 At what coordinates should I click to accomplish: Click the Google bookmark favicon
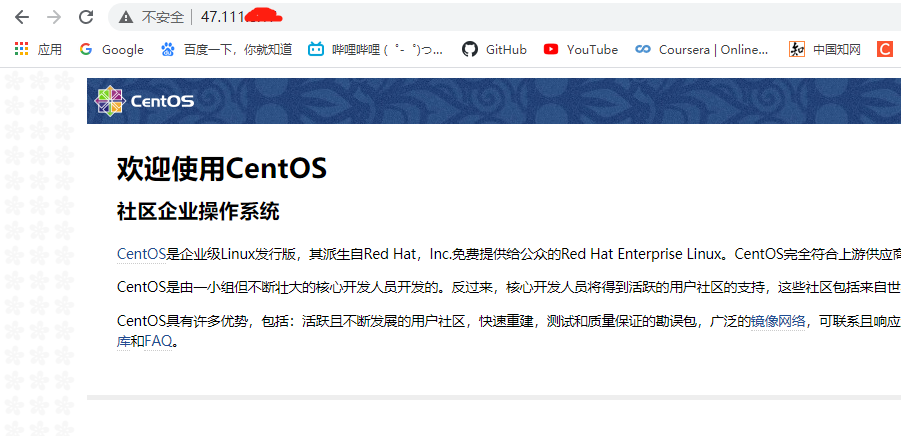pos(86,49)
